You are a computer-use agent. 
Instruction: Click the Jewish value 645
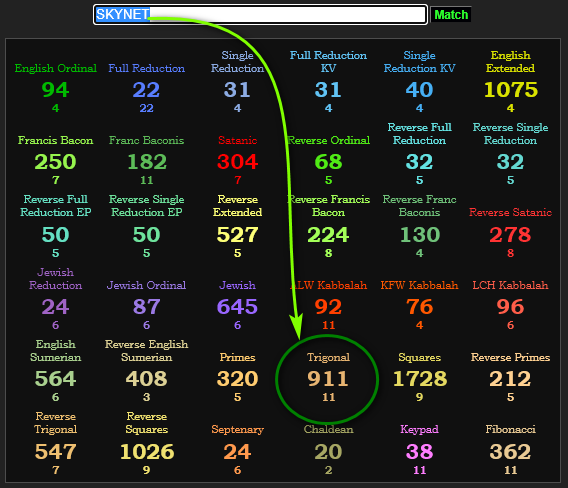click(237, 306)
